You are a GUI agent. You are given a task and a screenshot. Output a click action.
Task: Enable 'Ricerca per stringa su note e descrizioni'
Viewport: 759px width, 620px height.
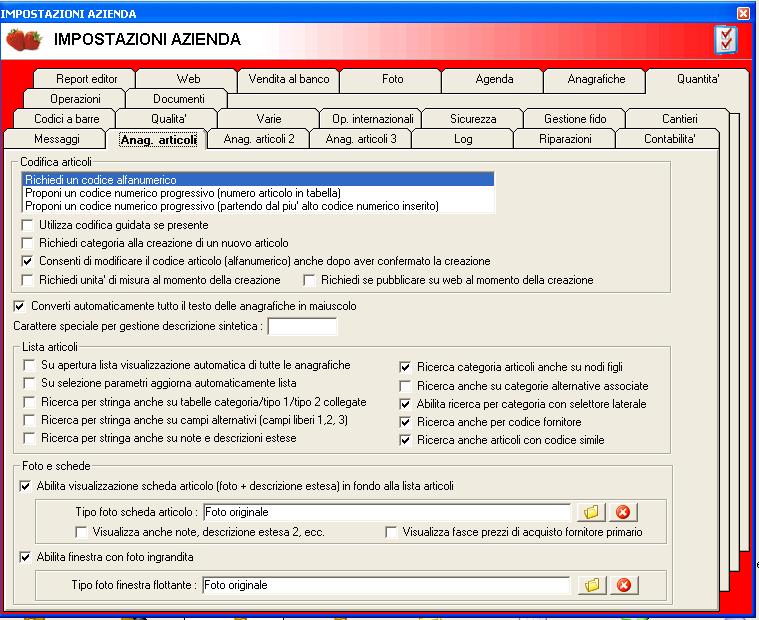30,439
